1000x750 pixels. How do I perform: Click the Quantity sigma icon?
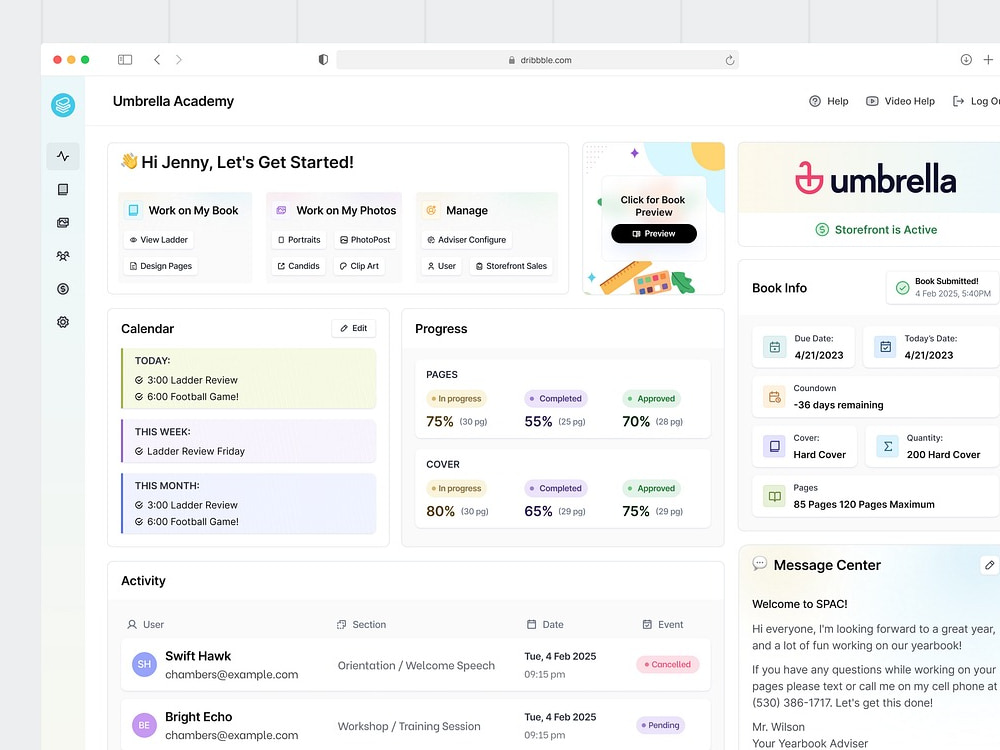point(888,446)
